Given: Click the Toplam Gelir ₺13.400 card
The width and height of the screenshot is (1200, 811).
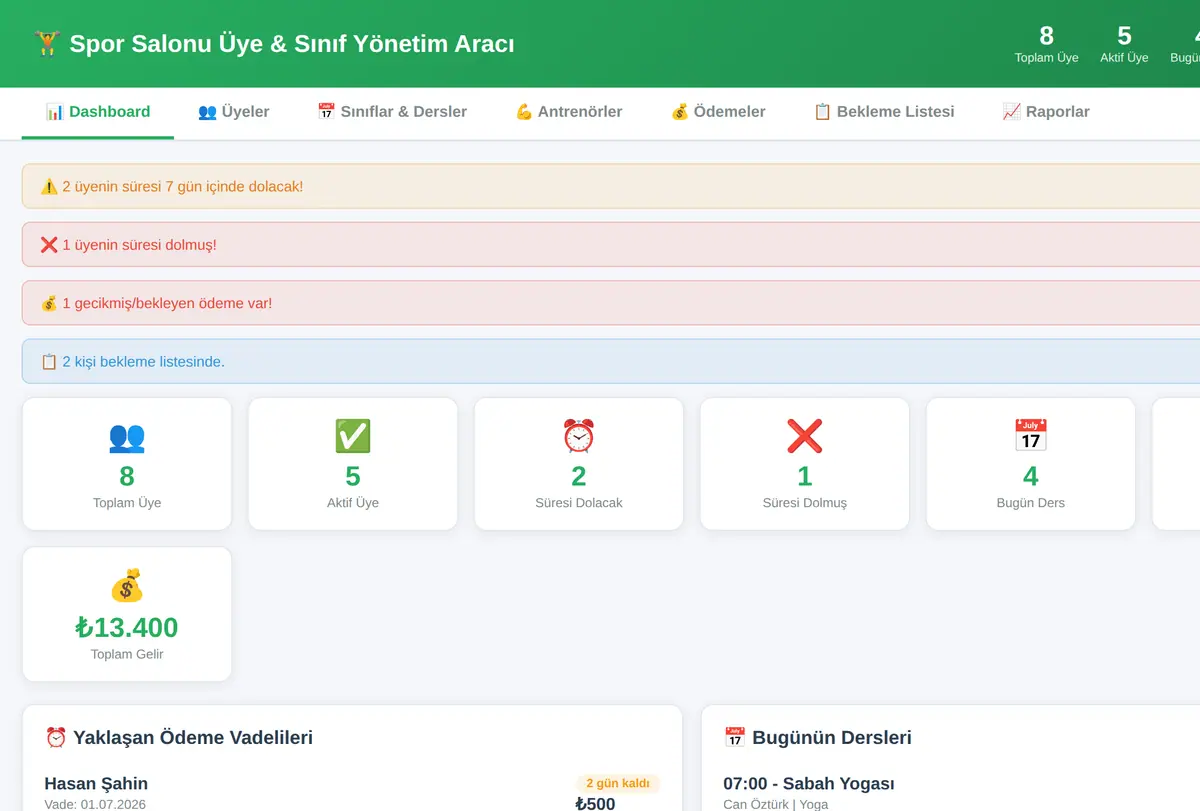Looking at the screenshot, I should click(x=127, y=614).
